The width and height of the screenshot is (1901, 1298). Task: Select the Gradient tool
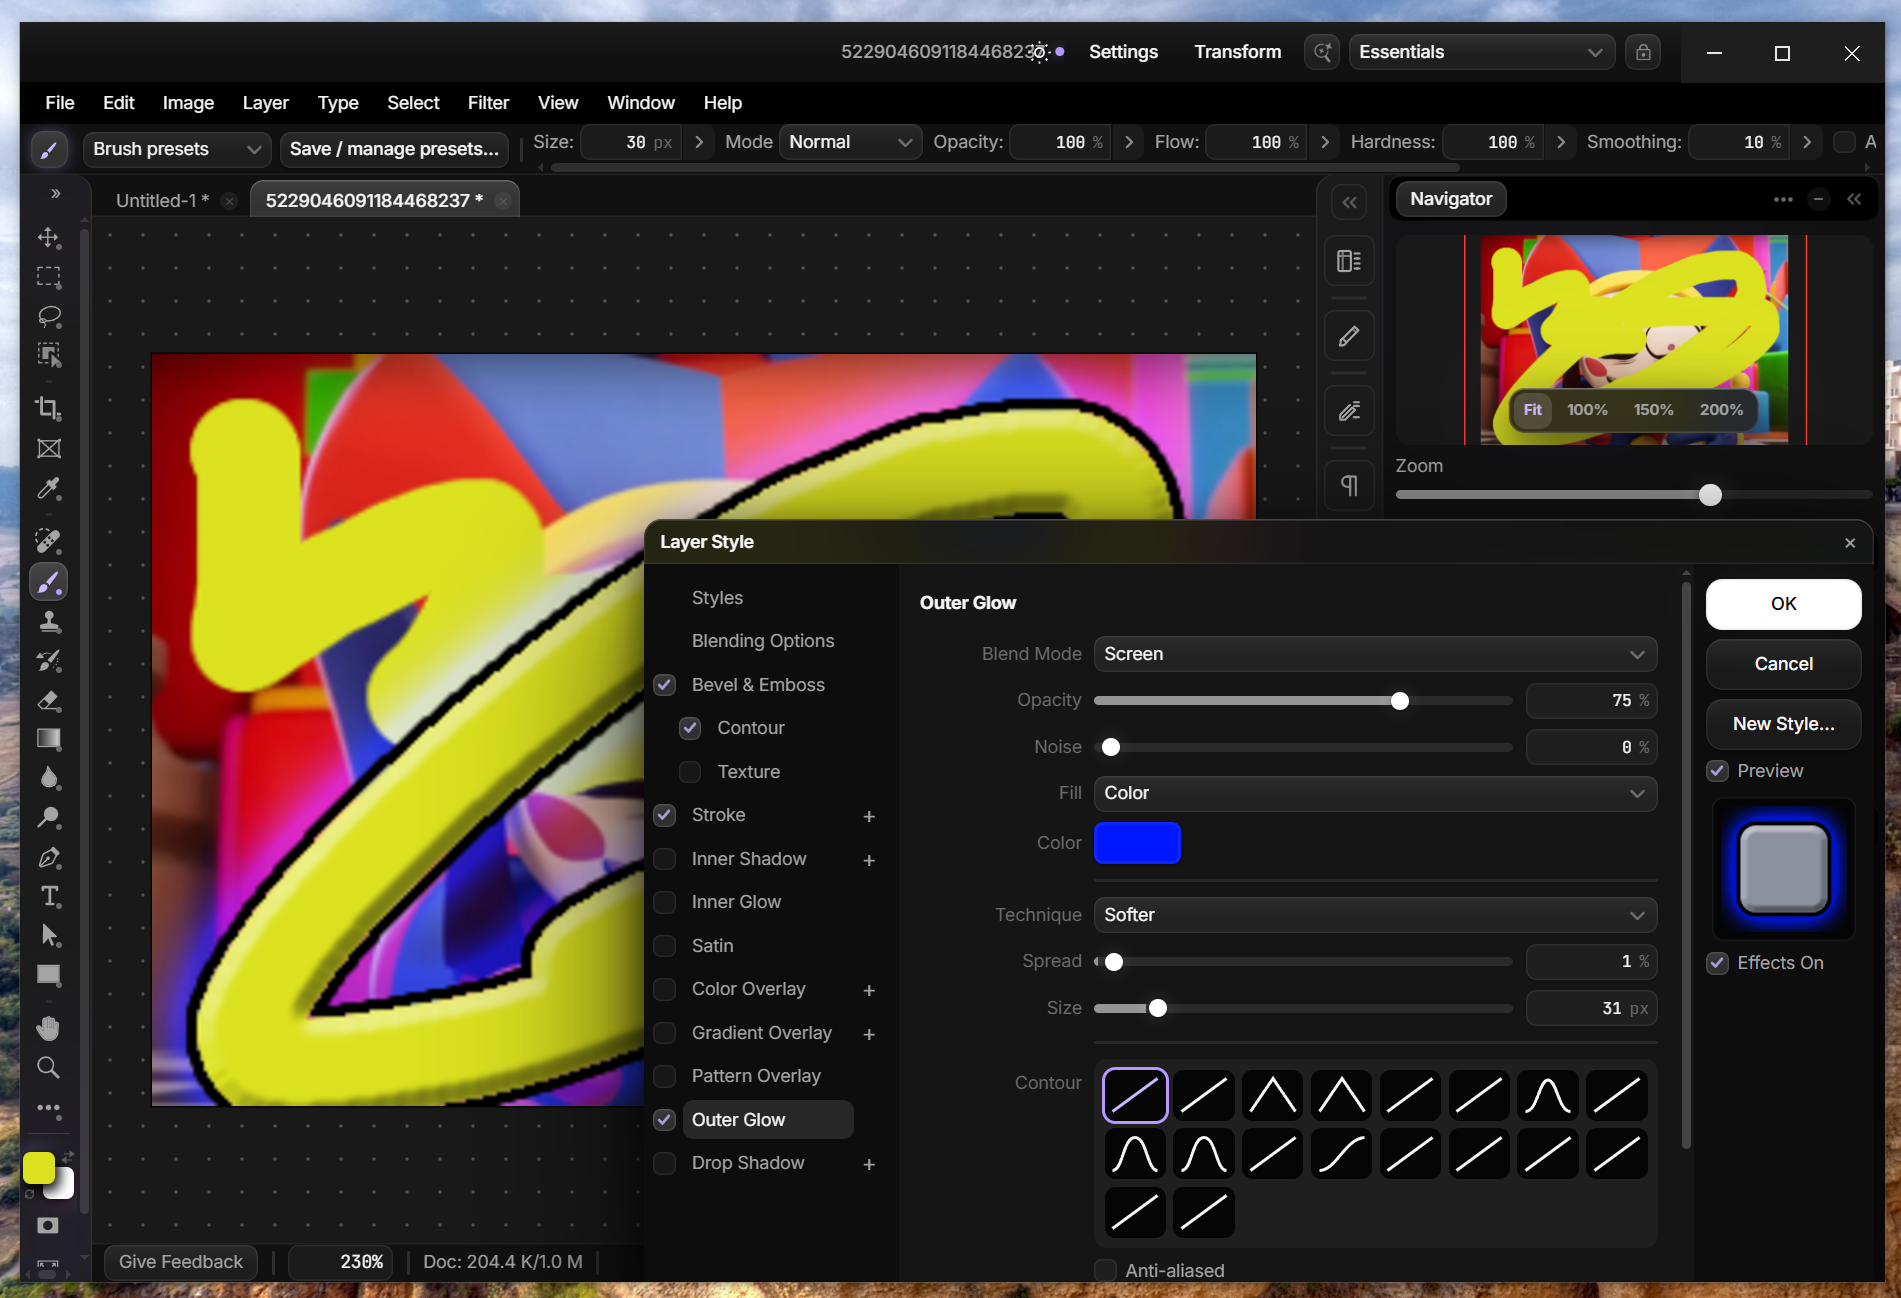[x=49, y=739]
